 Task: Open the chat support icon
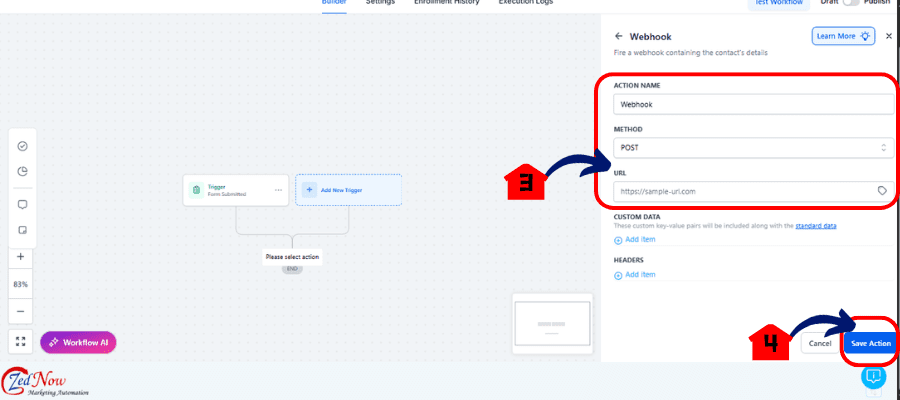(873, 376)
